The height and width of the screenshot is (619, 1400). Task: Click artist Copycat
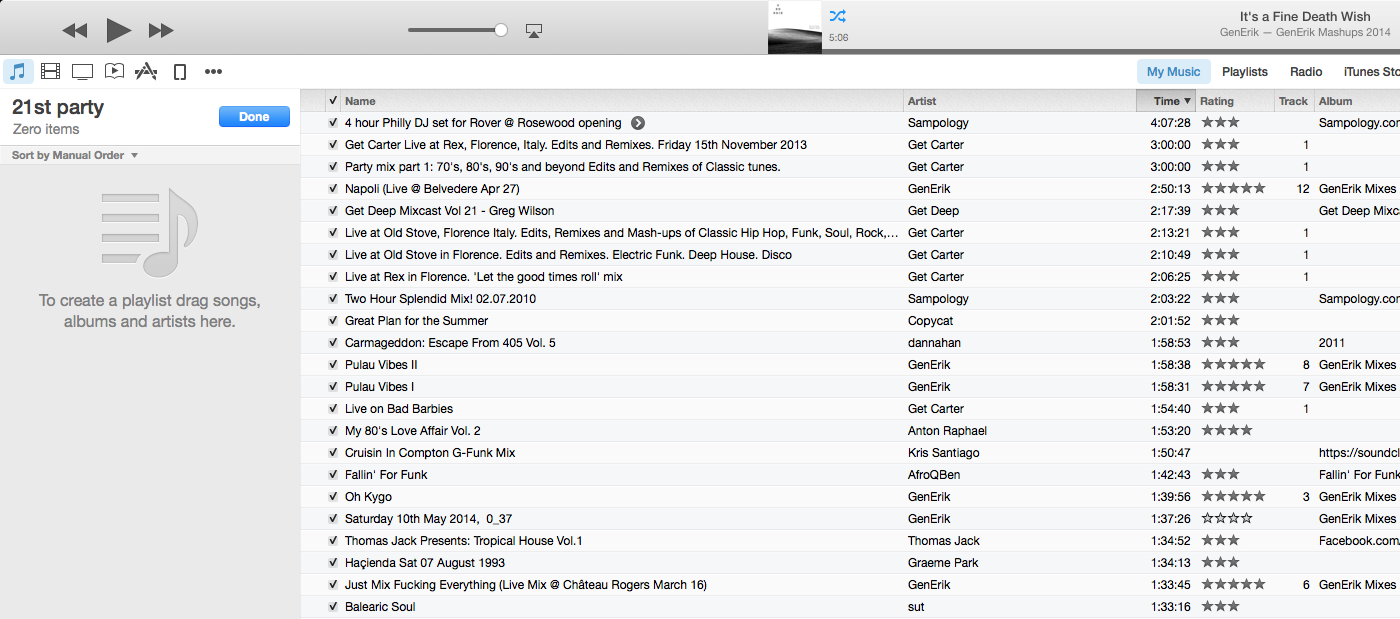931,321
